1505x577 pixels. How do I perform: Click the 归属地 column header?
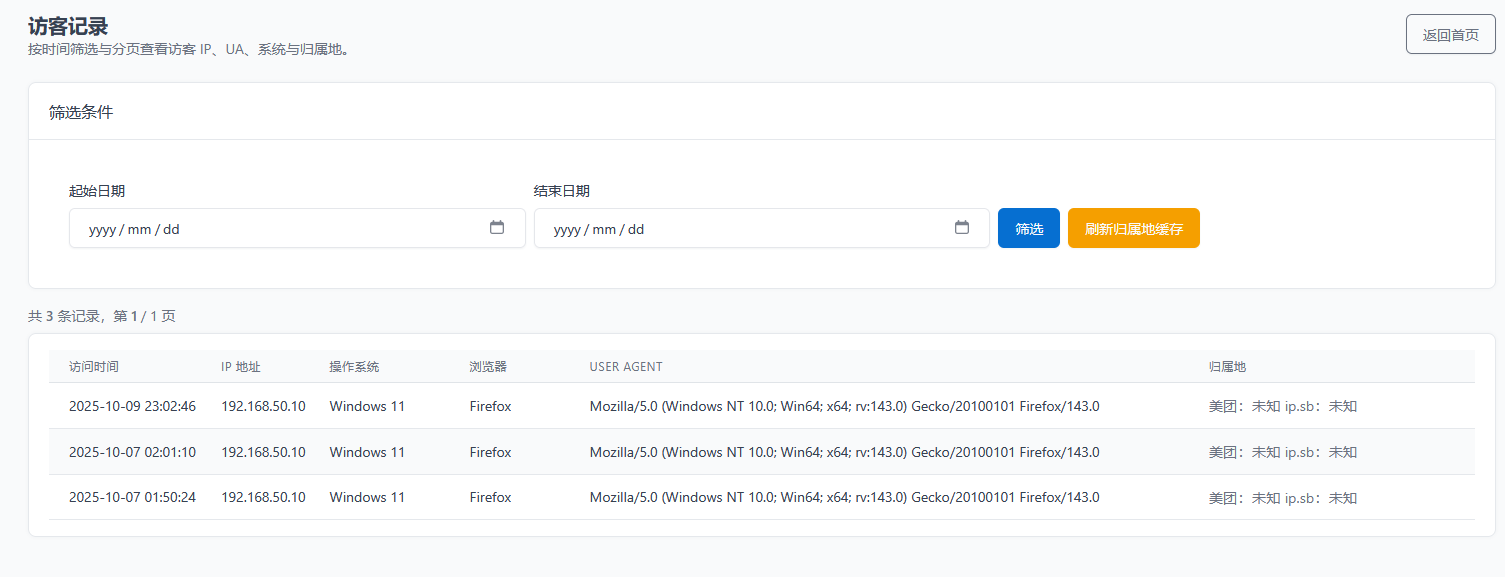click(1227, 367)
